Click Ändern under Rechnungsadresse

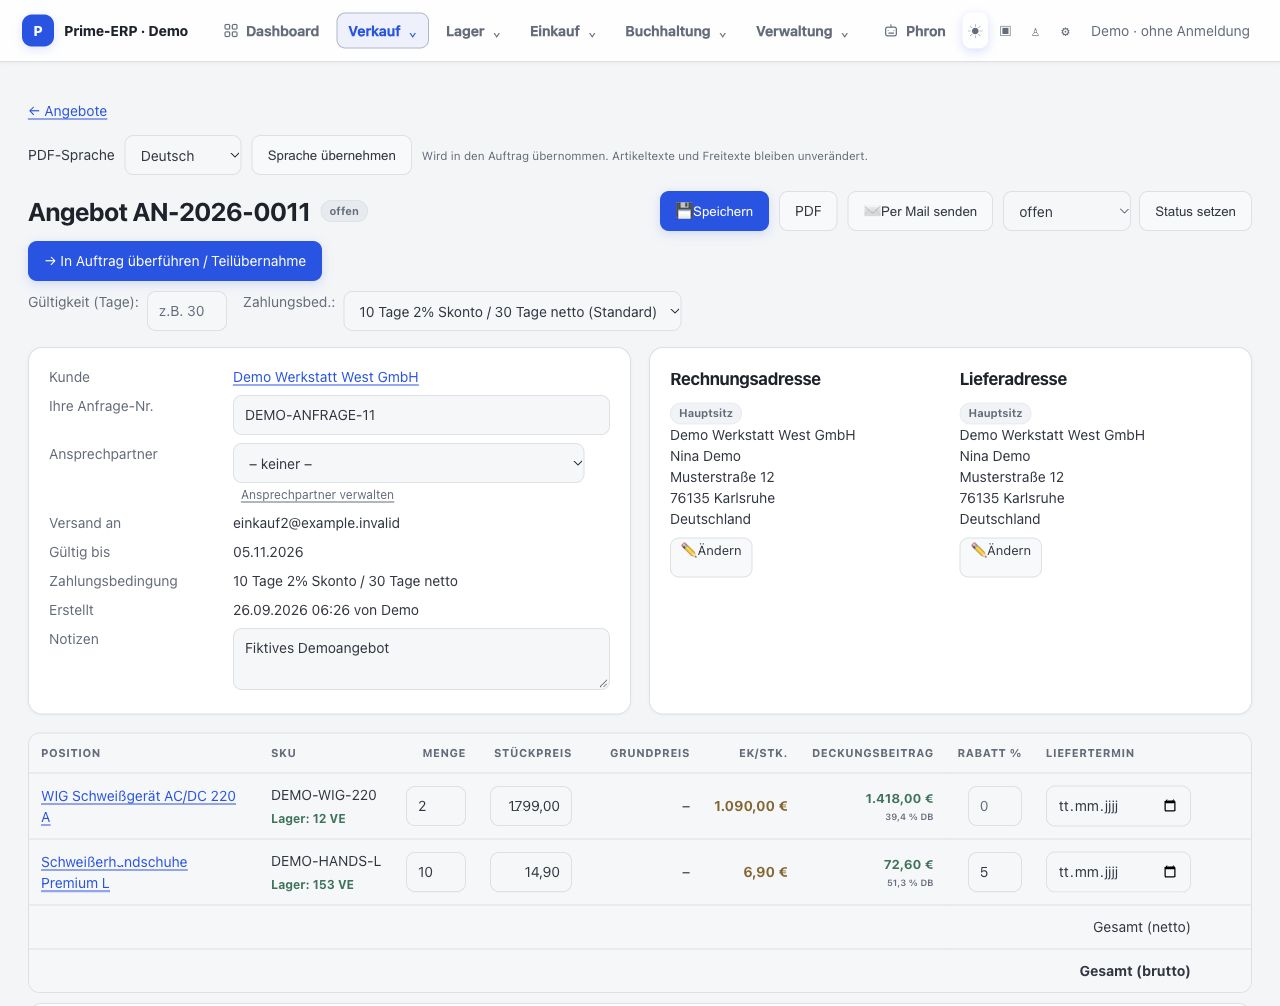[x=711, y=557]
